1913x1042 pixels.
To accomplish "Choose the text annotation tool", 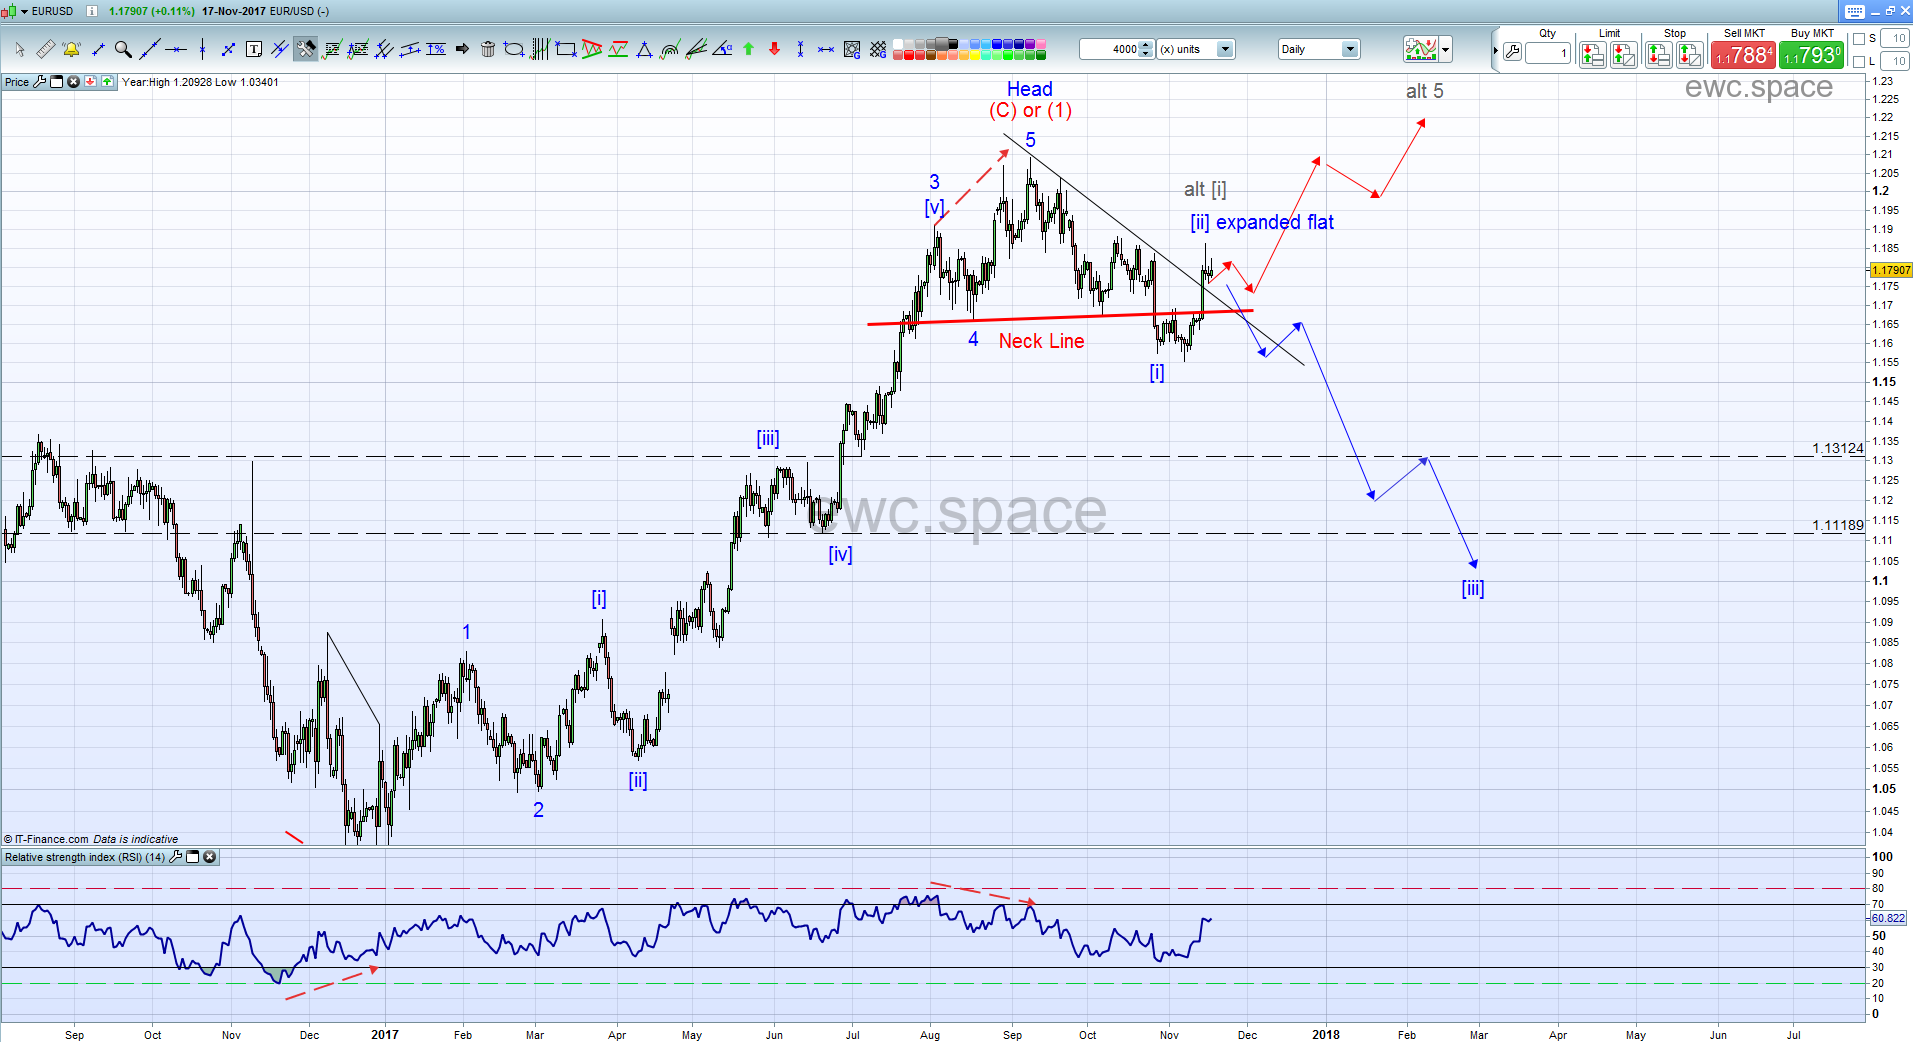I will 254,49.
